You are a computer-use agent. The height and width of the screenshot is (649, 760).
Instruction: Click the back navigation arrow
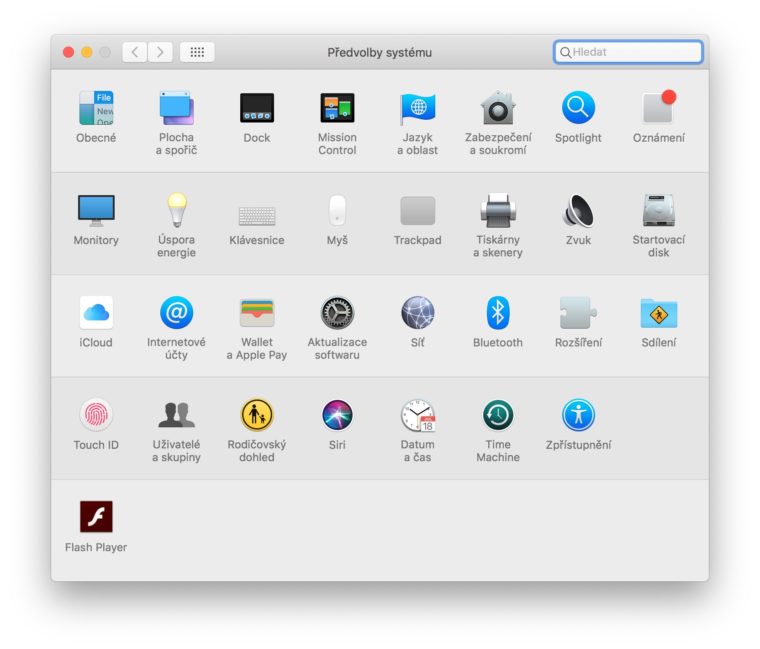(x=135, y=52)
